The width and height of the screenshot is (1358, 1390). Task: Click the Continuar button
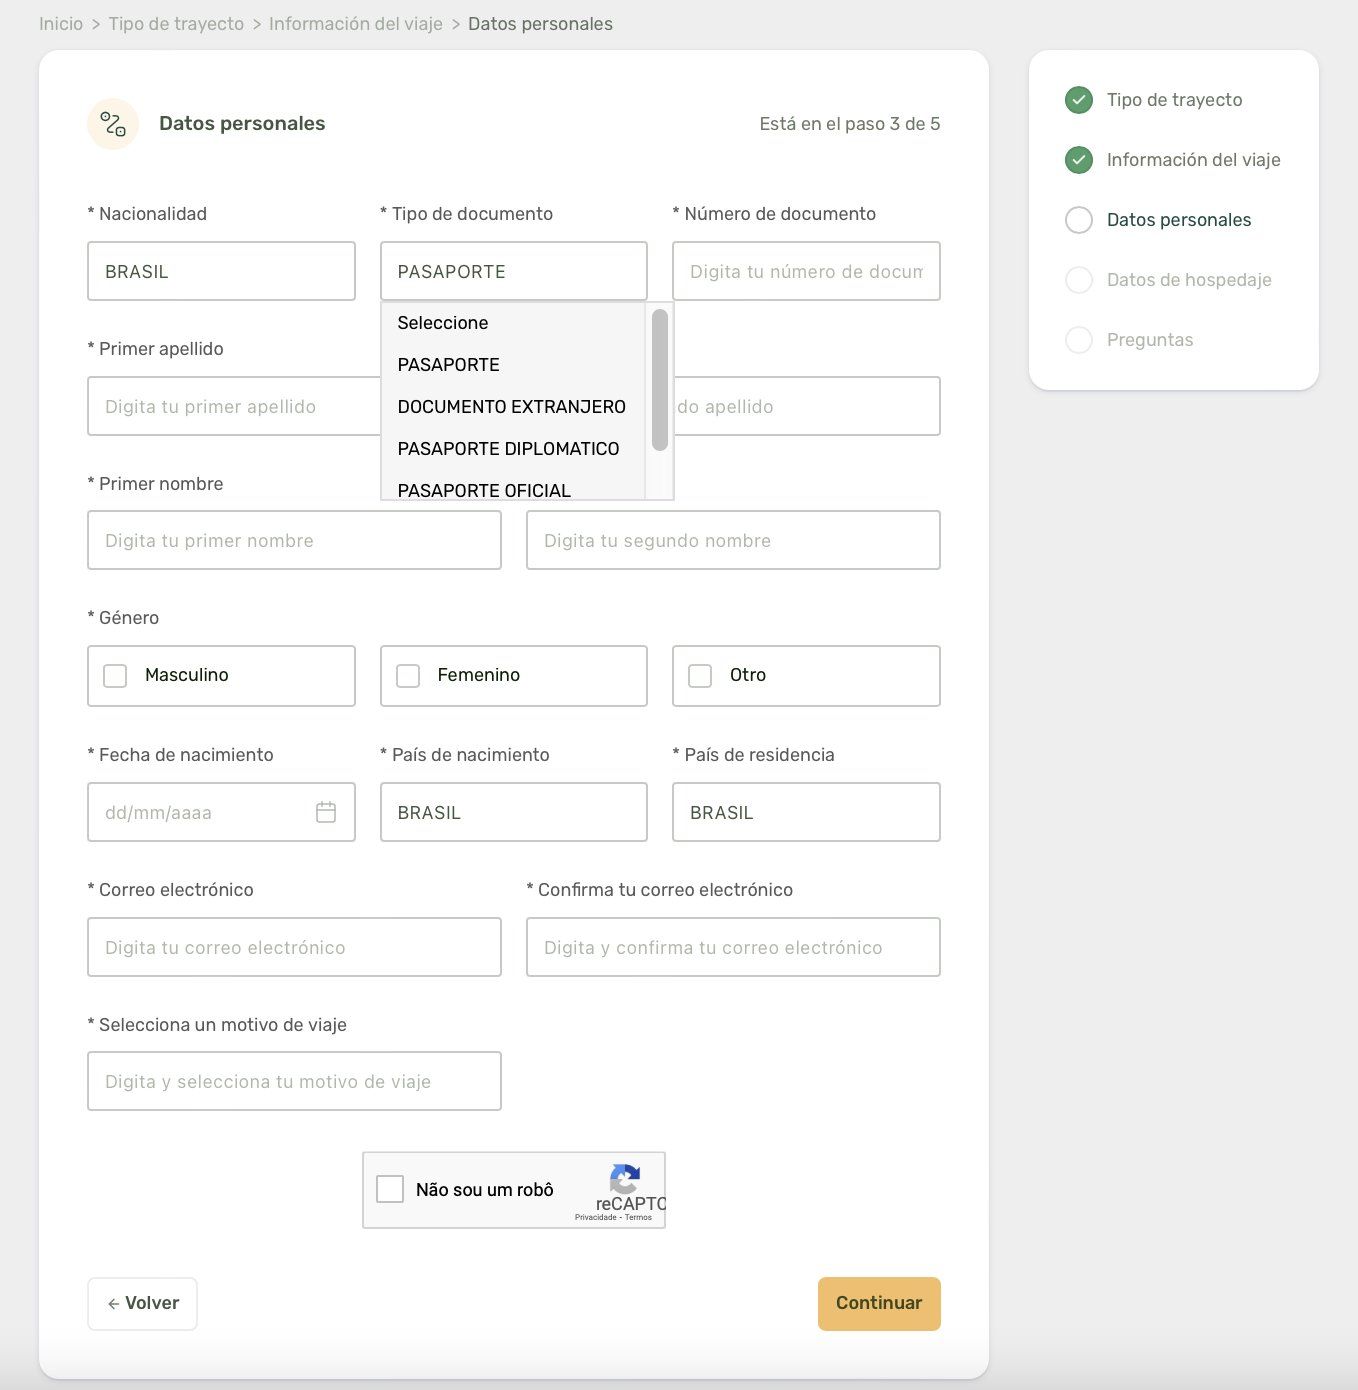coord(879,1304)
